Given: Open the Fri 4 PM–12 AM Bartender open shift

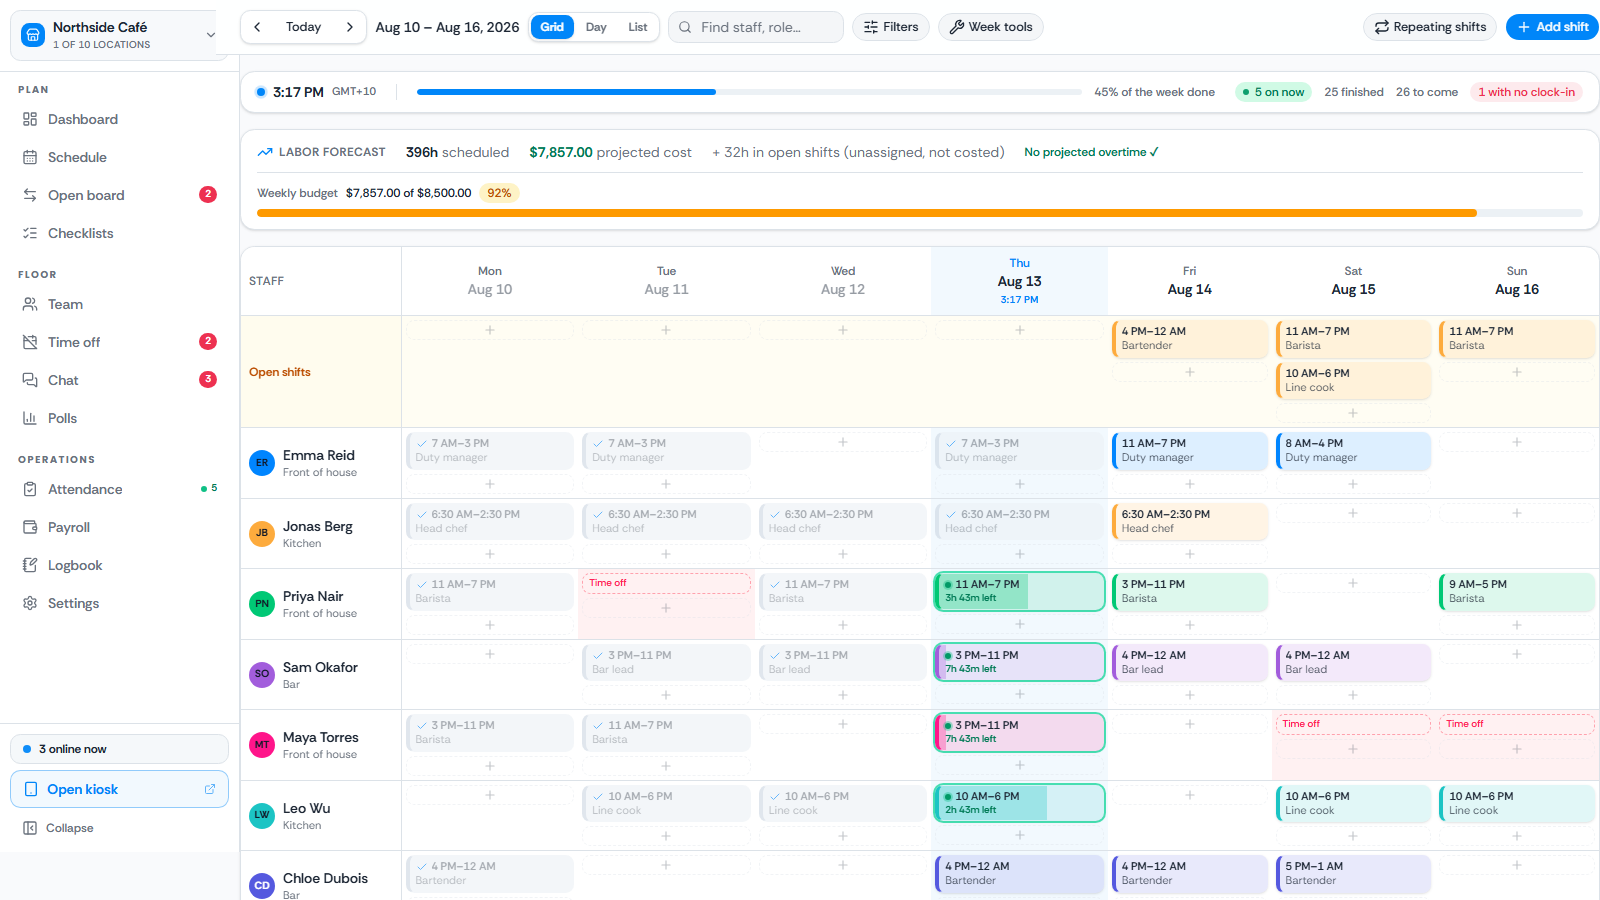Looking at the screenshot, I should [x=1189, y=338].
